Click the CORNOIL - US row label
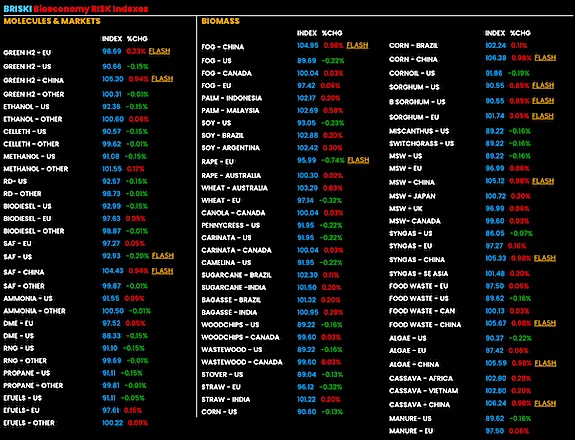This screenshot has width=575, height=440. tap(412, 73)
